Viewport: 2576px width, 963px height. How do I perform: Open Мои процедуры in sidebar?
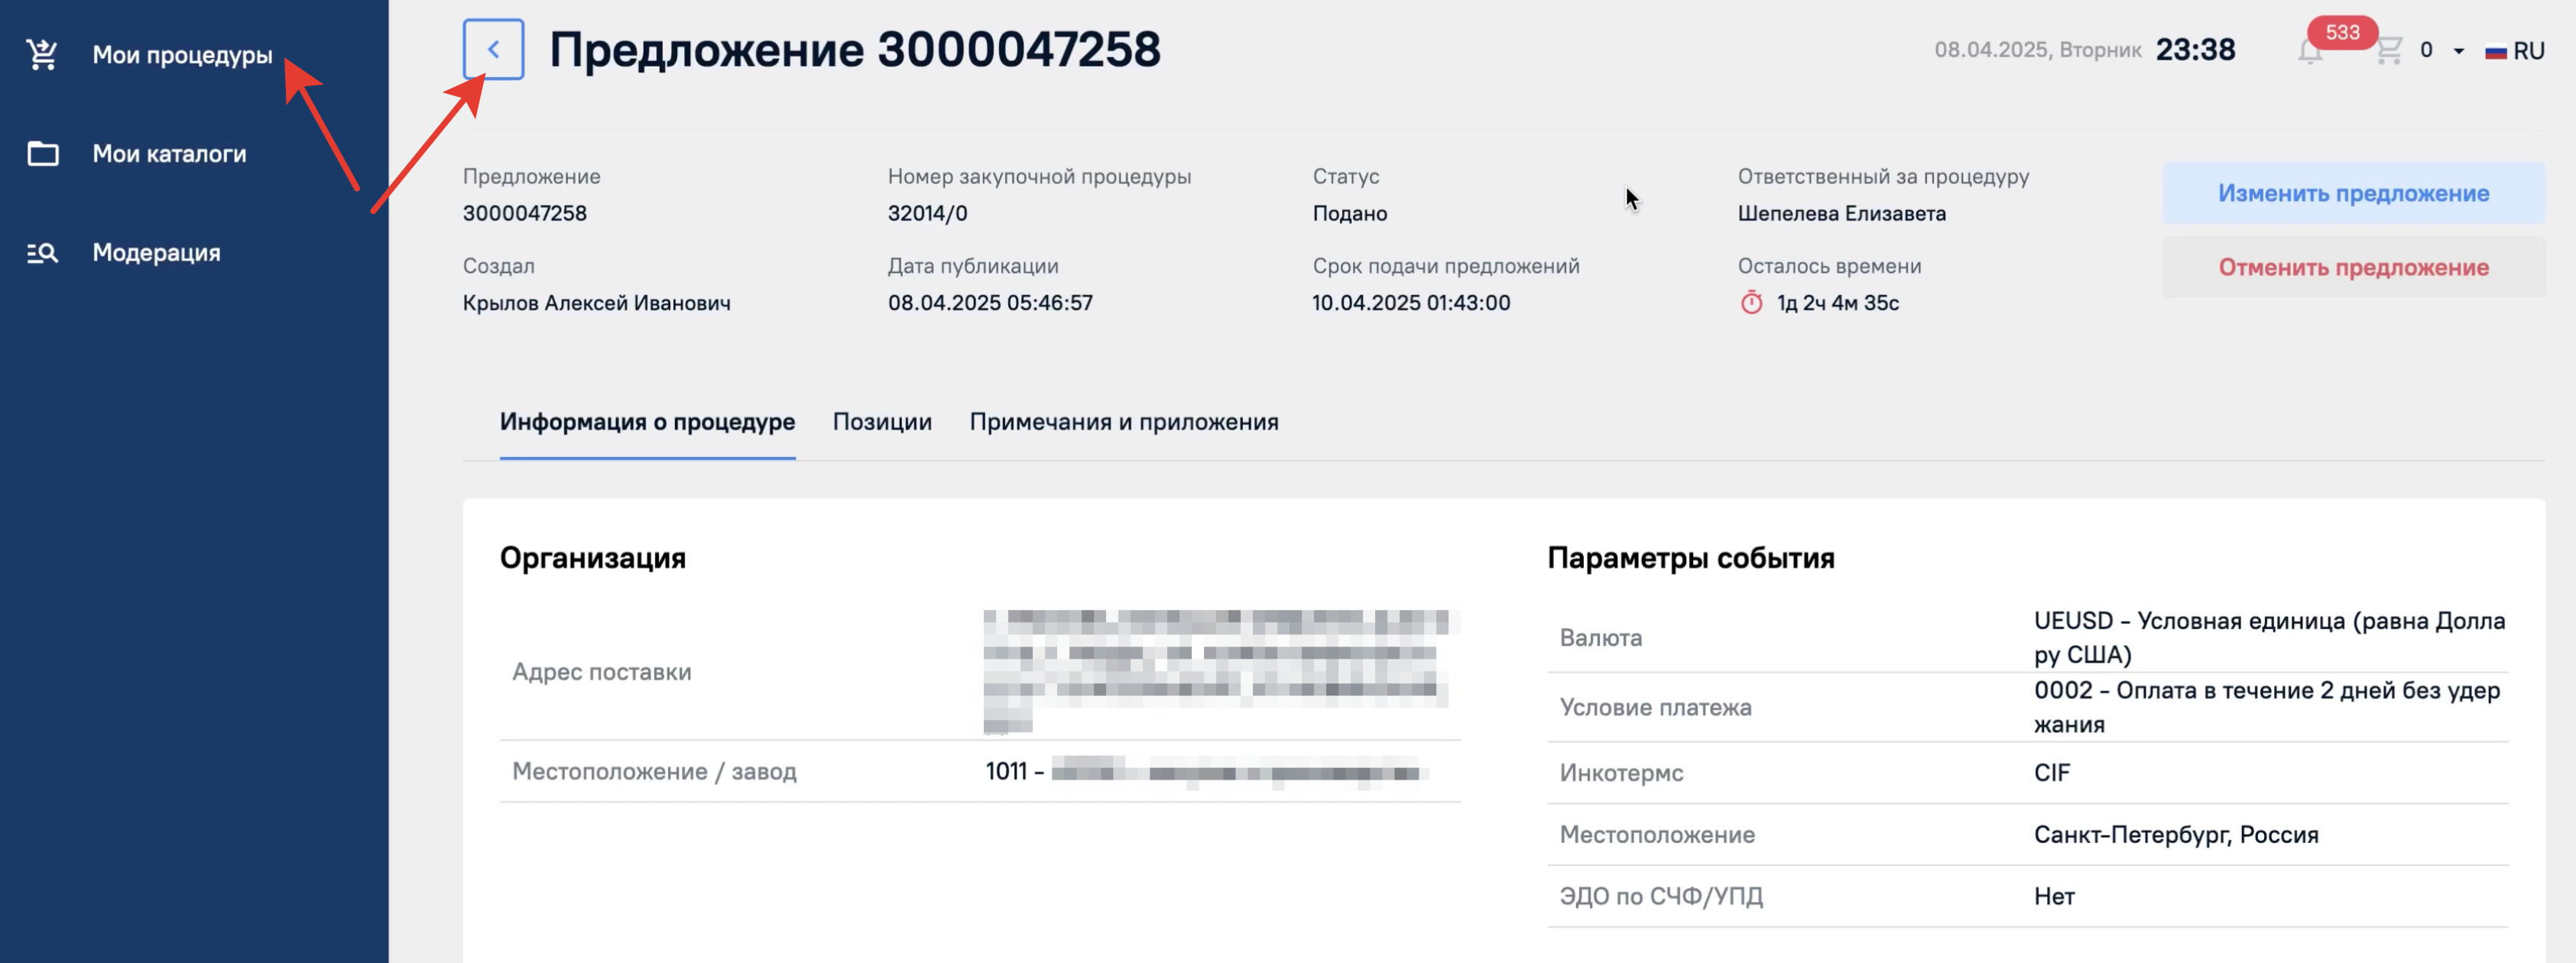pyautogui.click(x=182, y=55)
